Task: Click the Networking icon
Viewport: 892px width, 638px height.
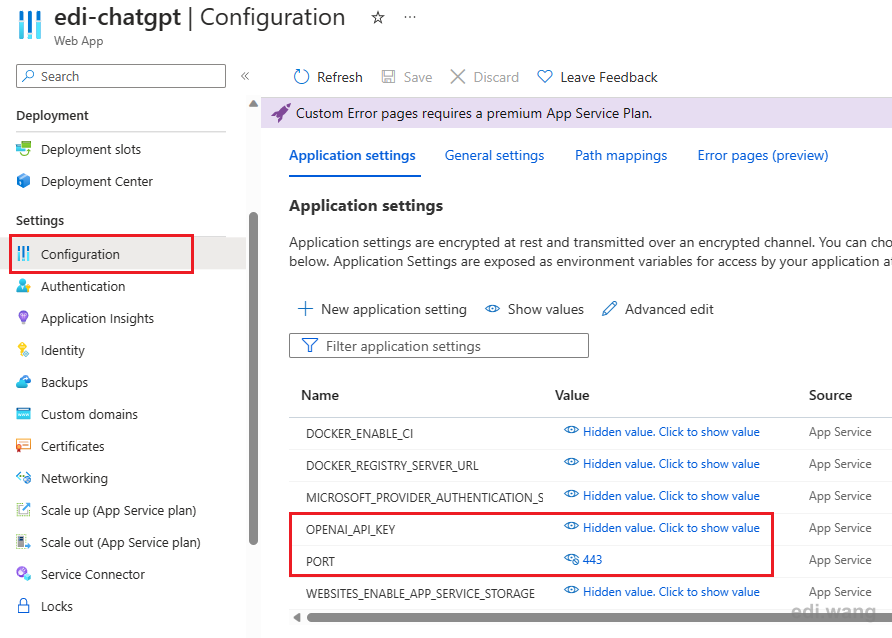Action: coord(23,478)
